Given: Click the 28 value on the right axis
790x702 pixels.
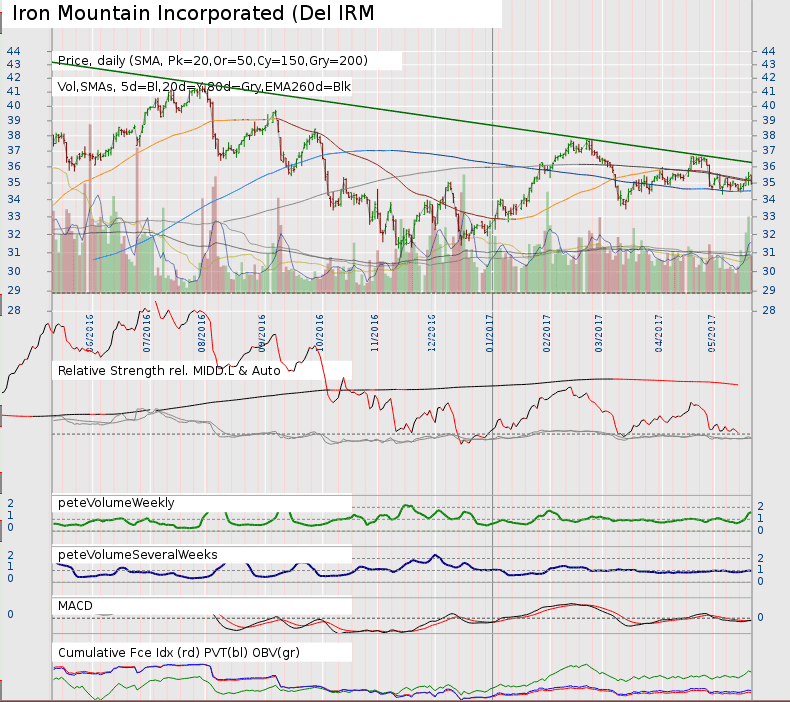Looking at the screenshot, I should (x=768, y=311).
